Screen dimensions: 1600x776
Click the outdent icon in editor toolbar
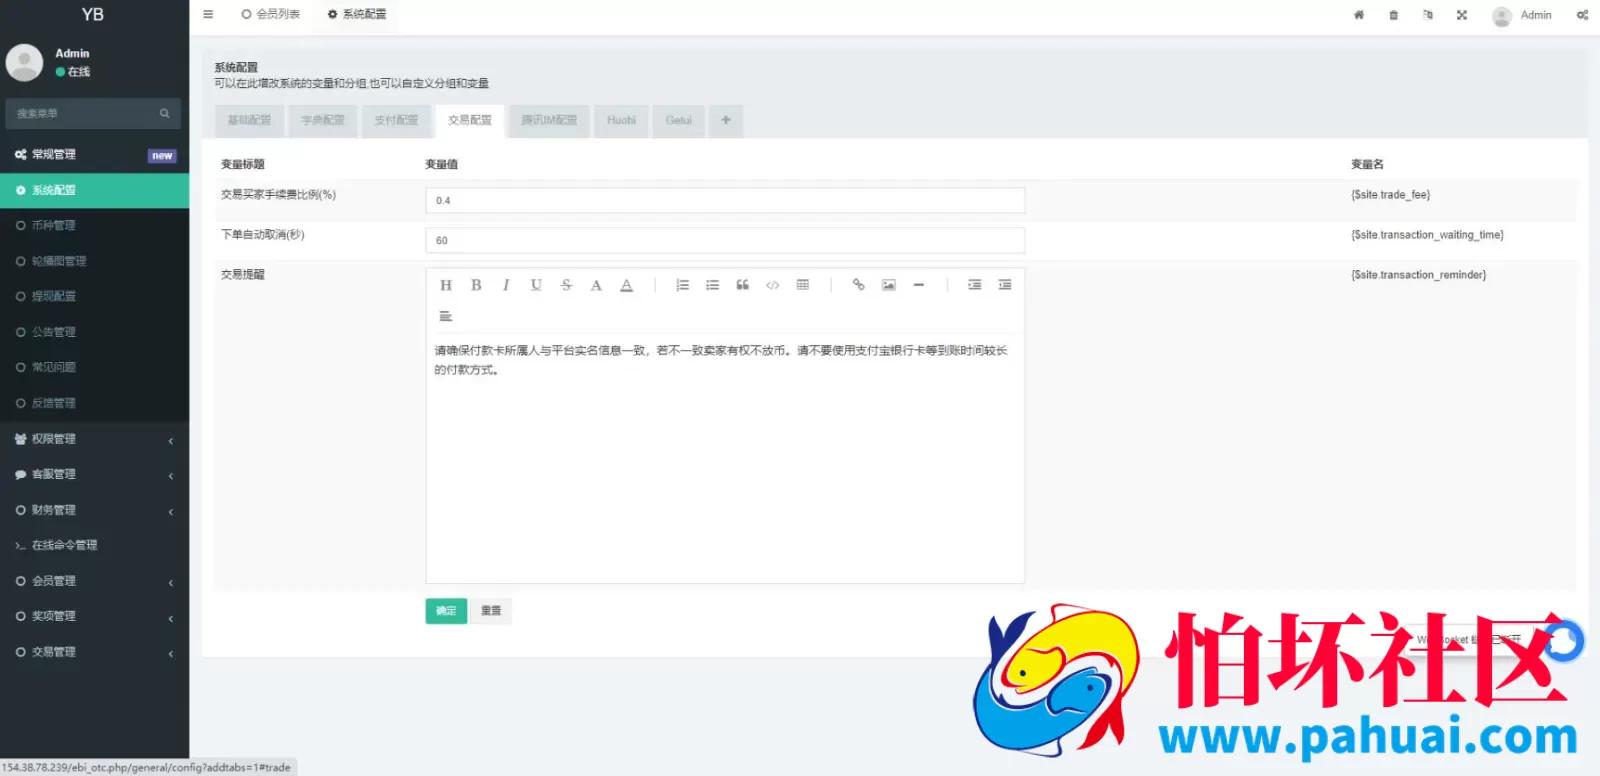(1004, 285)
